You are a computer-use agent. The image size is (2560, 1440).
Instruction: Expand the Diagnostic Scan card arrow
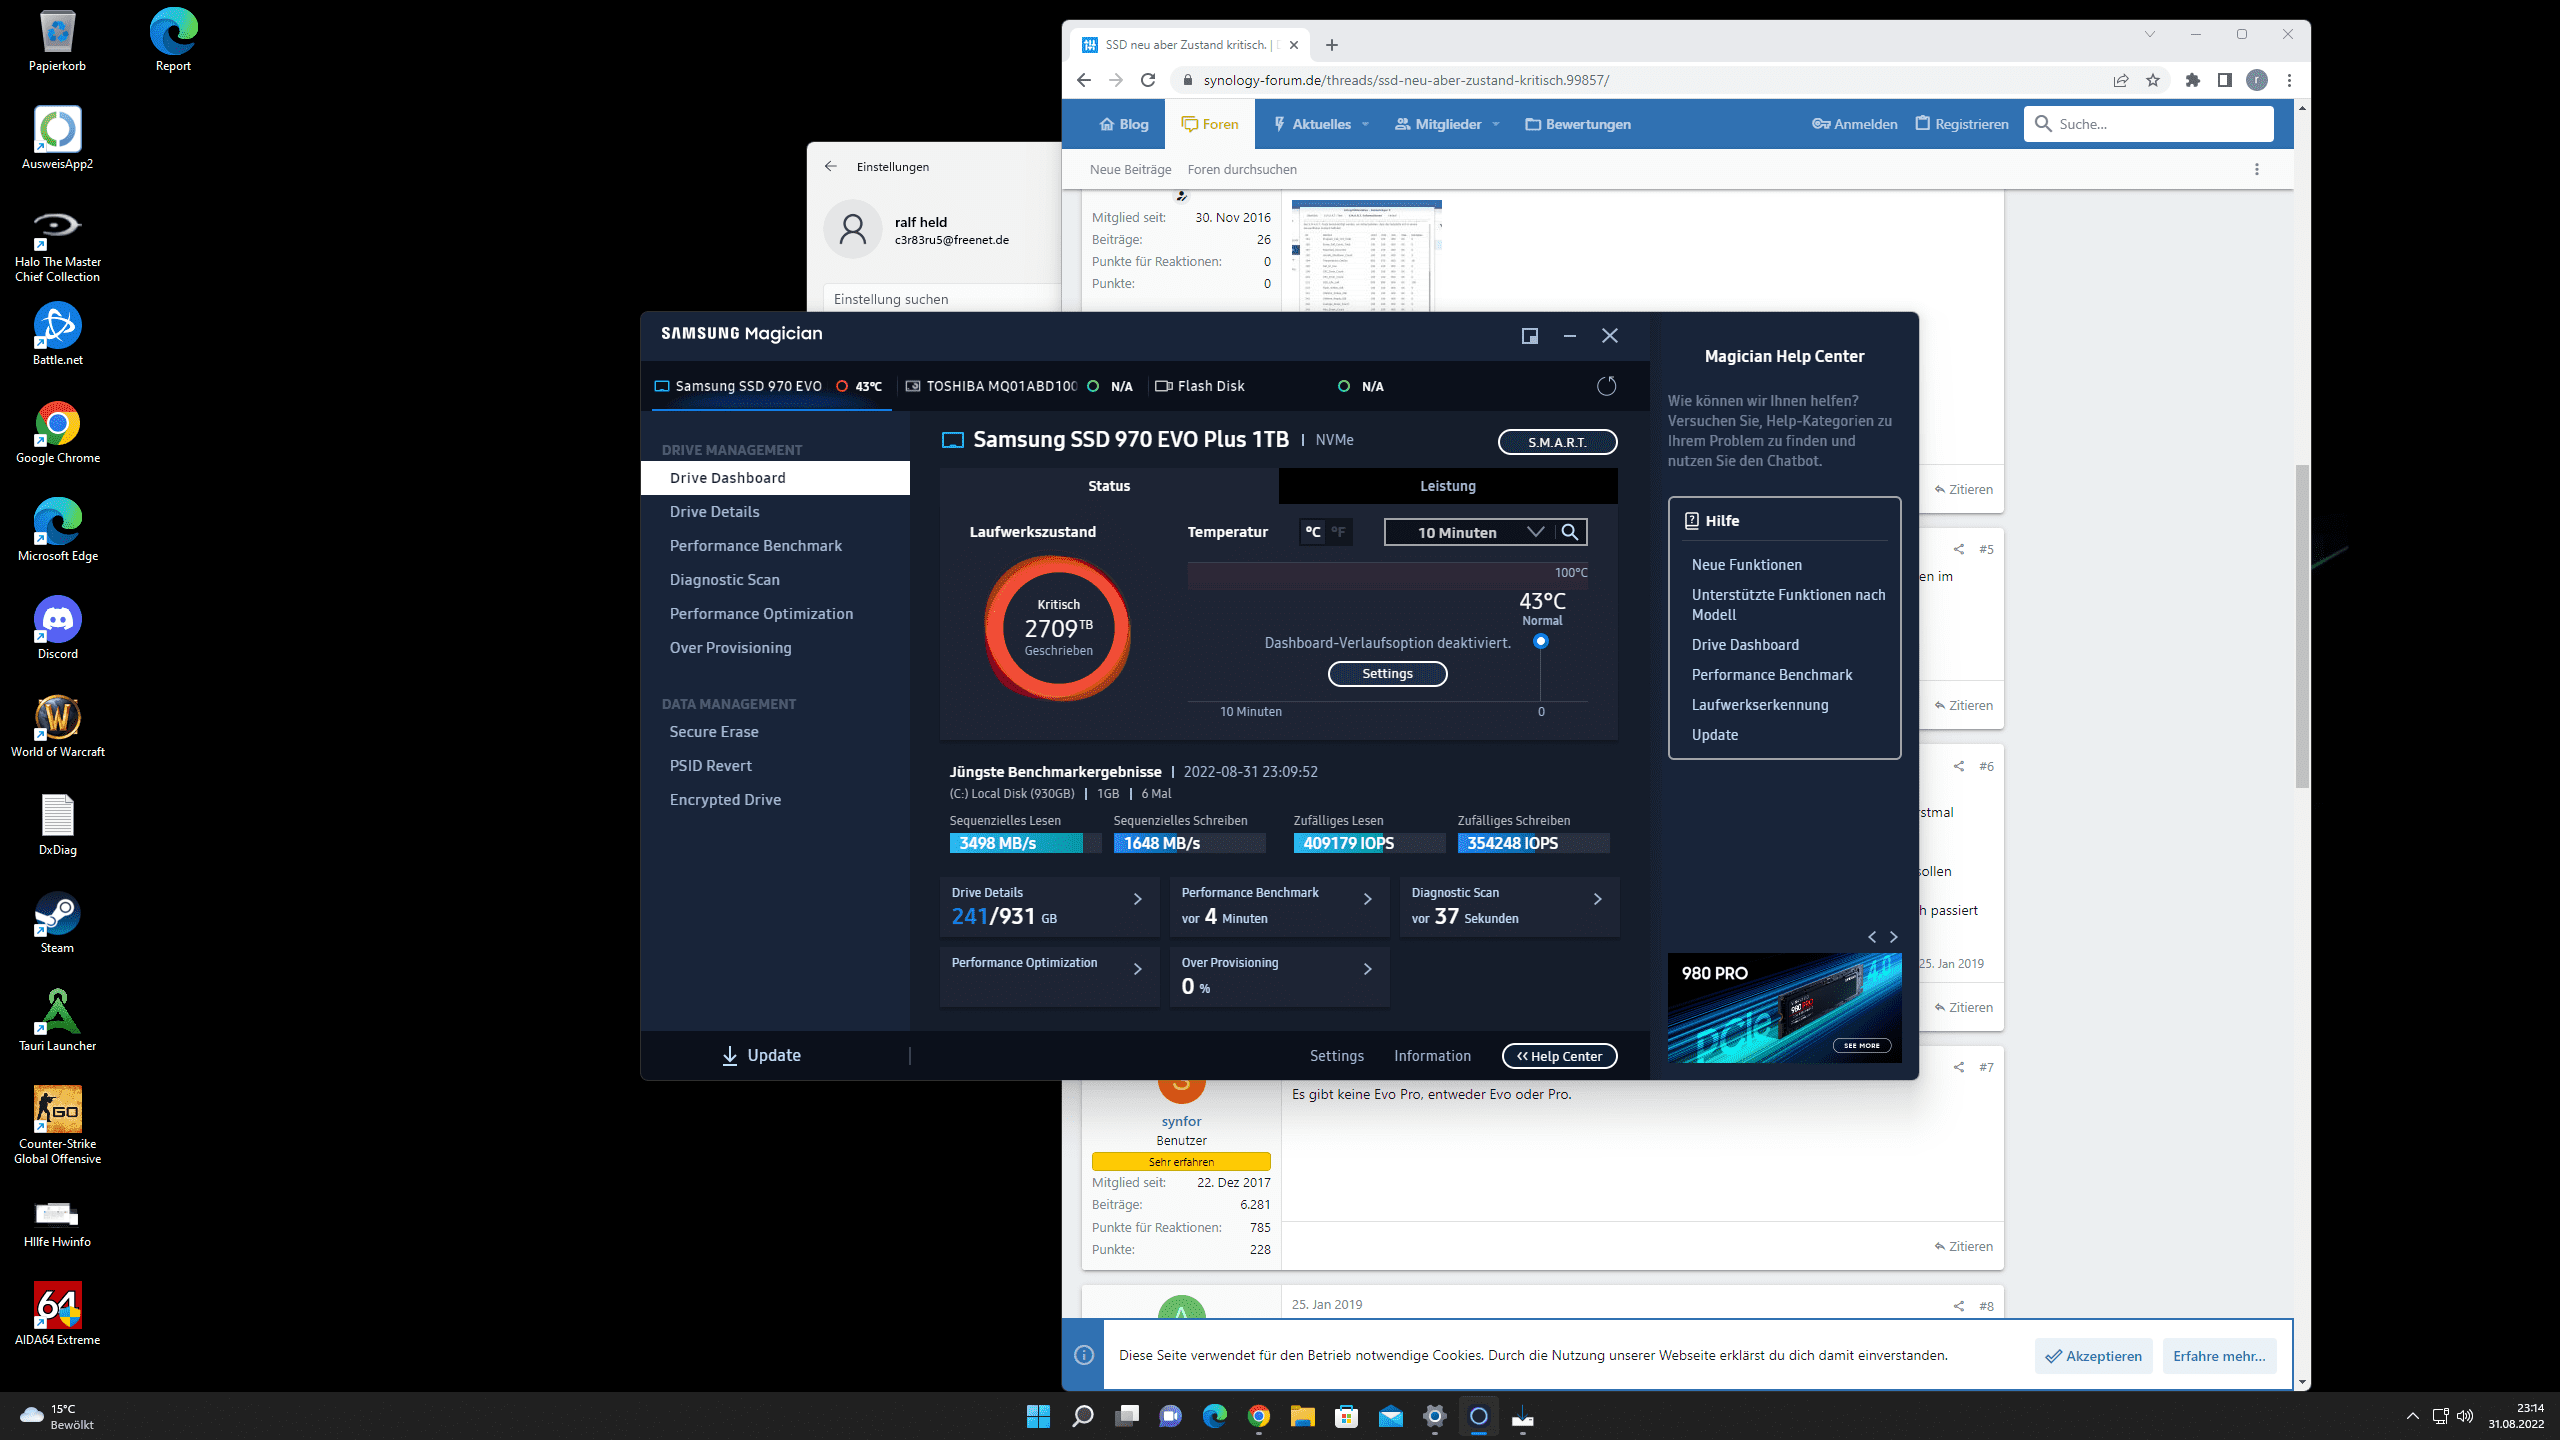coord(1597,899)
